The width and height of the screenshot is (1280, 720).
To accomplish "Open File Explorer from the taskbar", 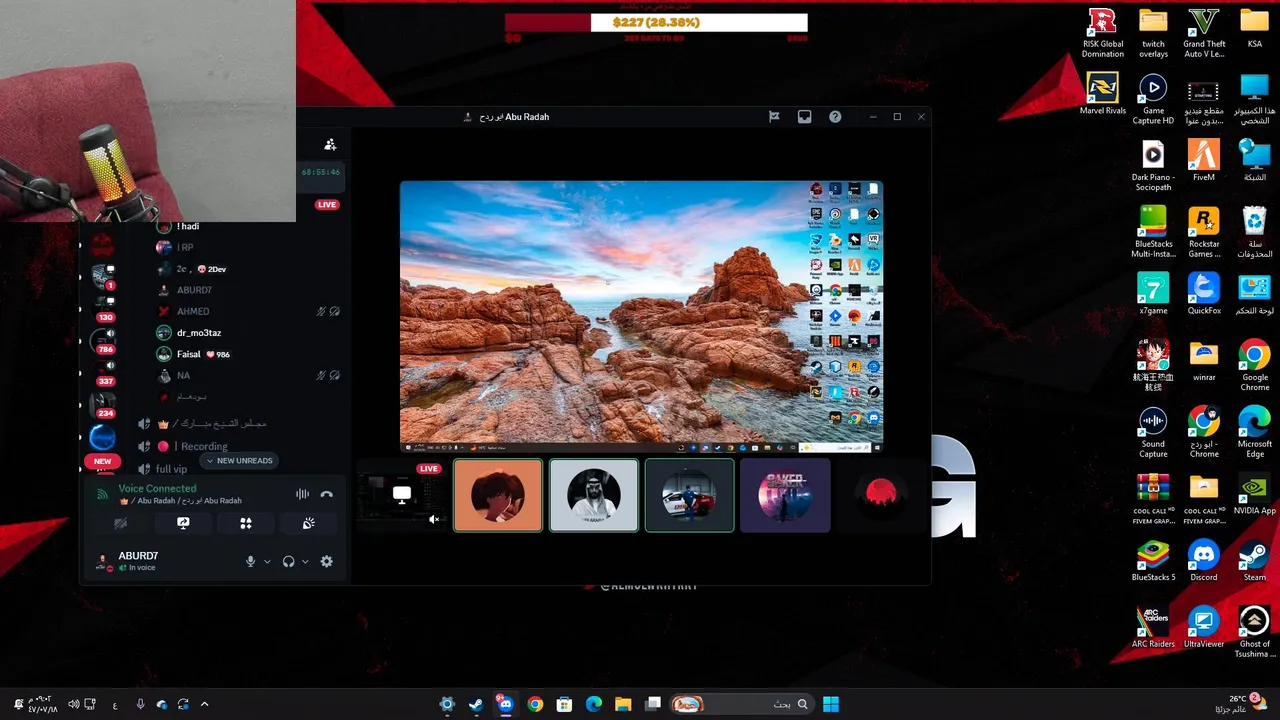I will coord(622,704).
